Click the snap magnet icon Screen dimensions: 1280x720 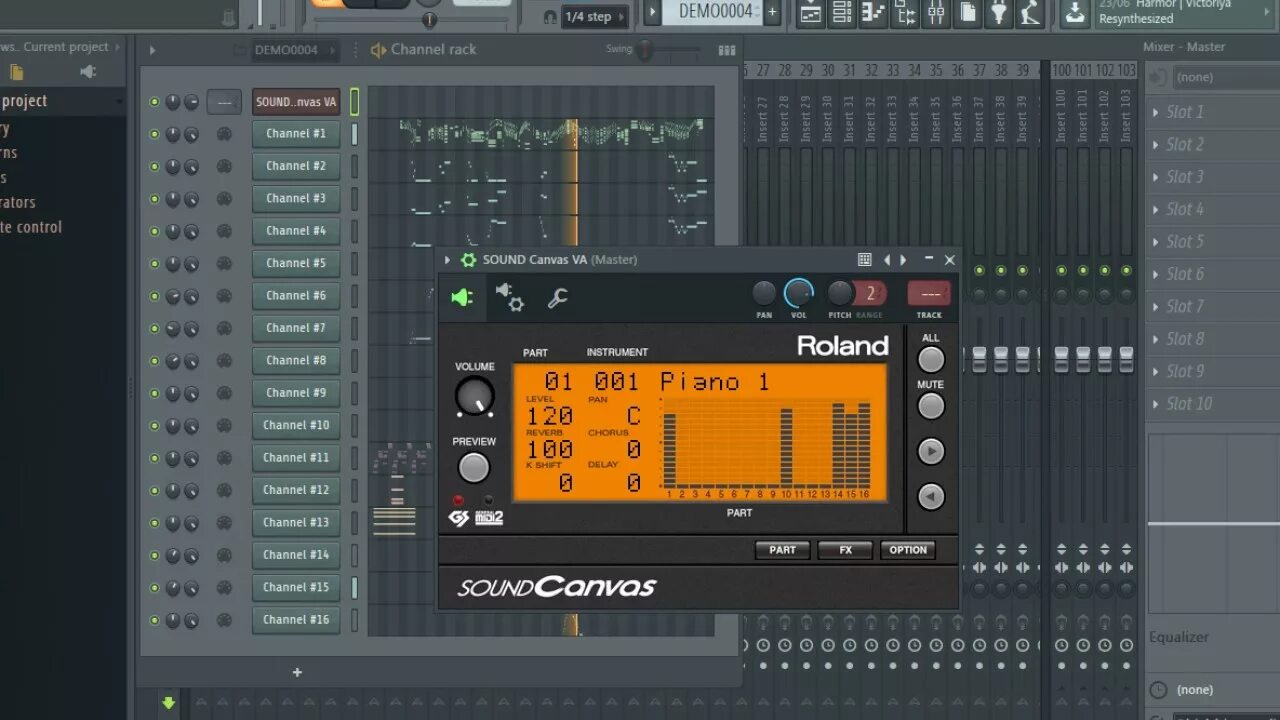click(550, 17)
